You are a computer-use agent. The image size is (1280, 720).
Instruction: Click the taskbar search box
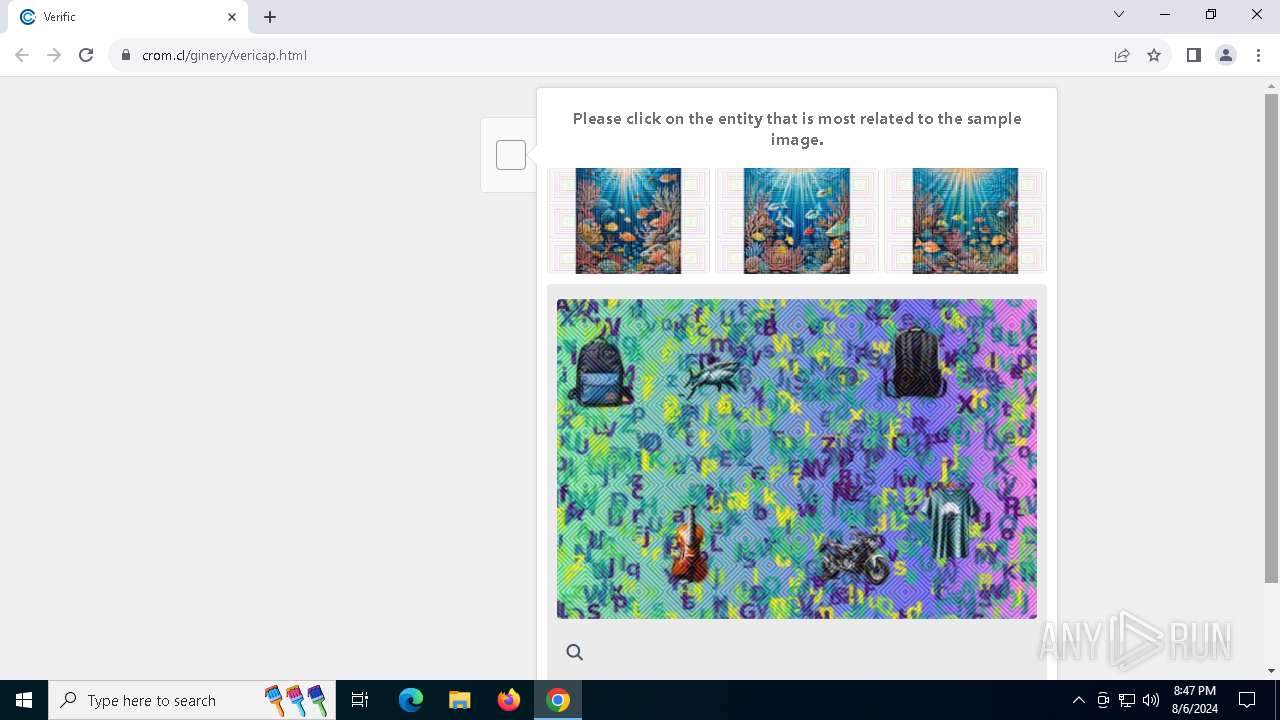[x=190, y=700]
